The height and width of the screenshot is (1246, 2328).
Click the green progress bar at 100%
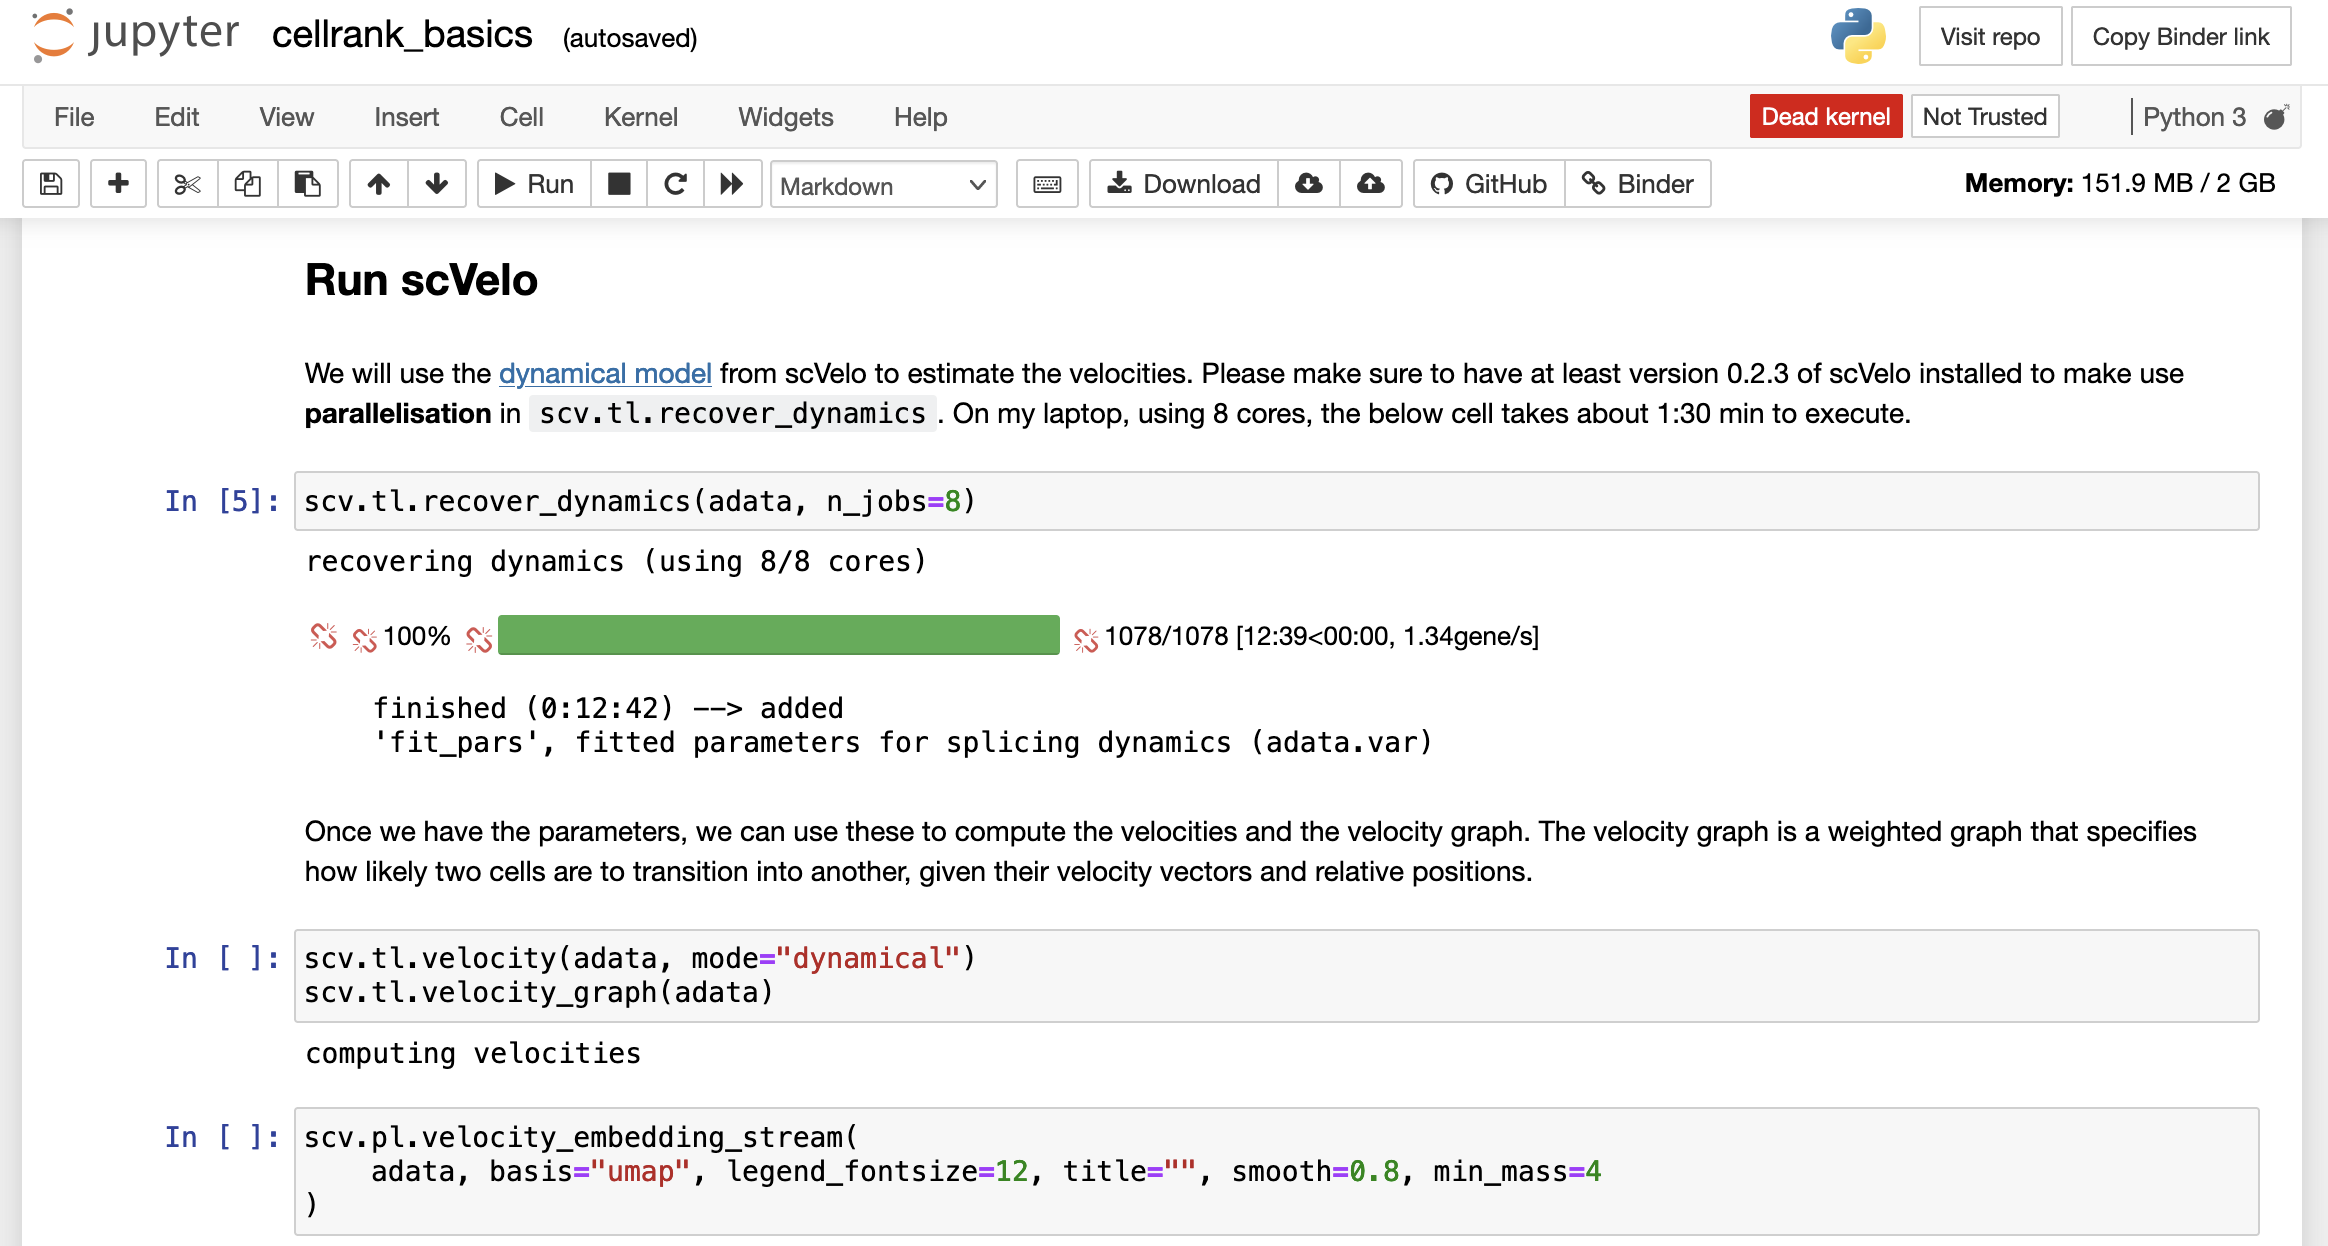point(778,635)
